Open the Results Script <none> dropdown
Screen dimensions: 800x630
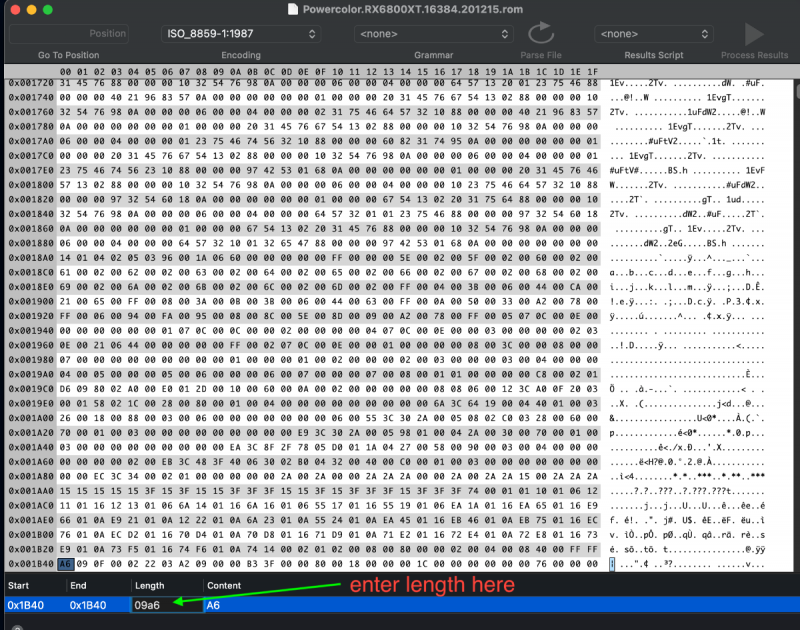(654, 34)
